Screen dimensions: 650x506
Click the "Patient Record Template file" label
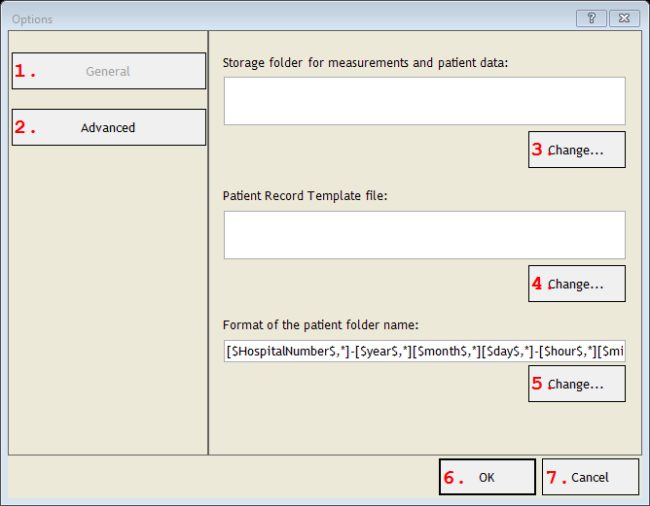coord(307,195)
